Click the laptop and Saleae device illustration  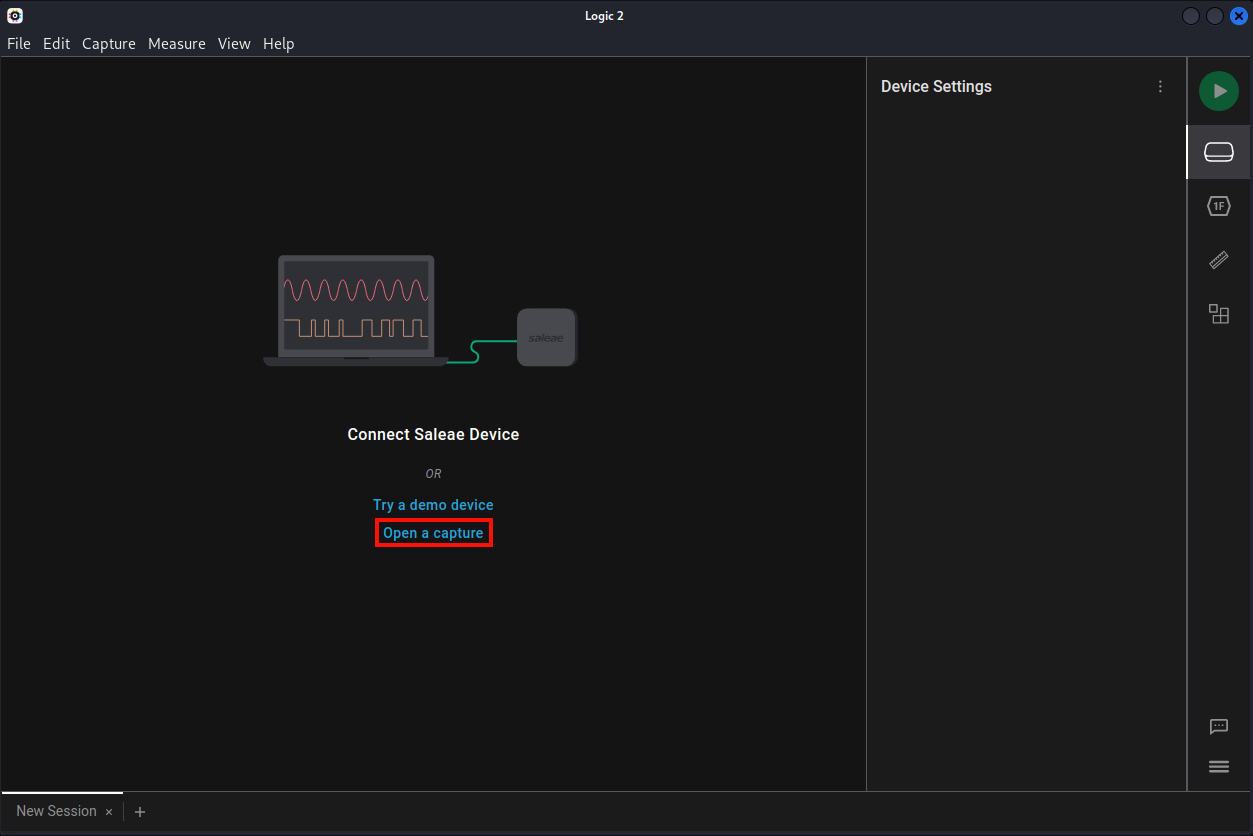(420, 311)
